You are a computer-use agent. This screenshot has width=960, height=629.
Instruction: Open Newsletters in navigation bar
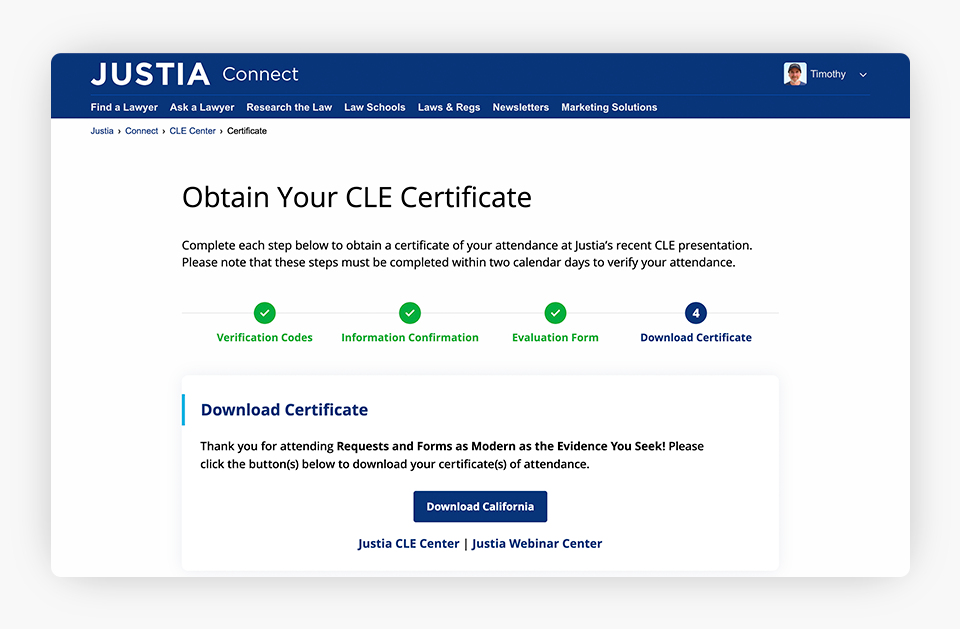[520, 107]
